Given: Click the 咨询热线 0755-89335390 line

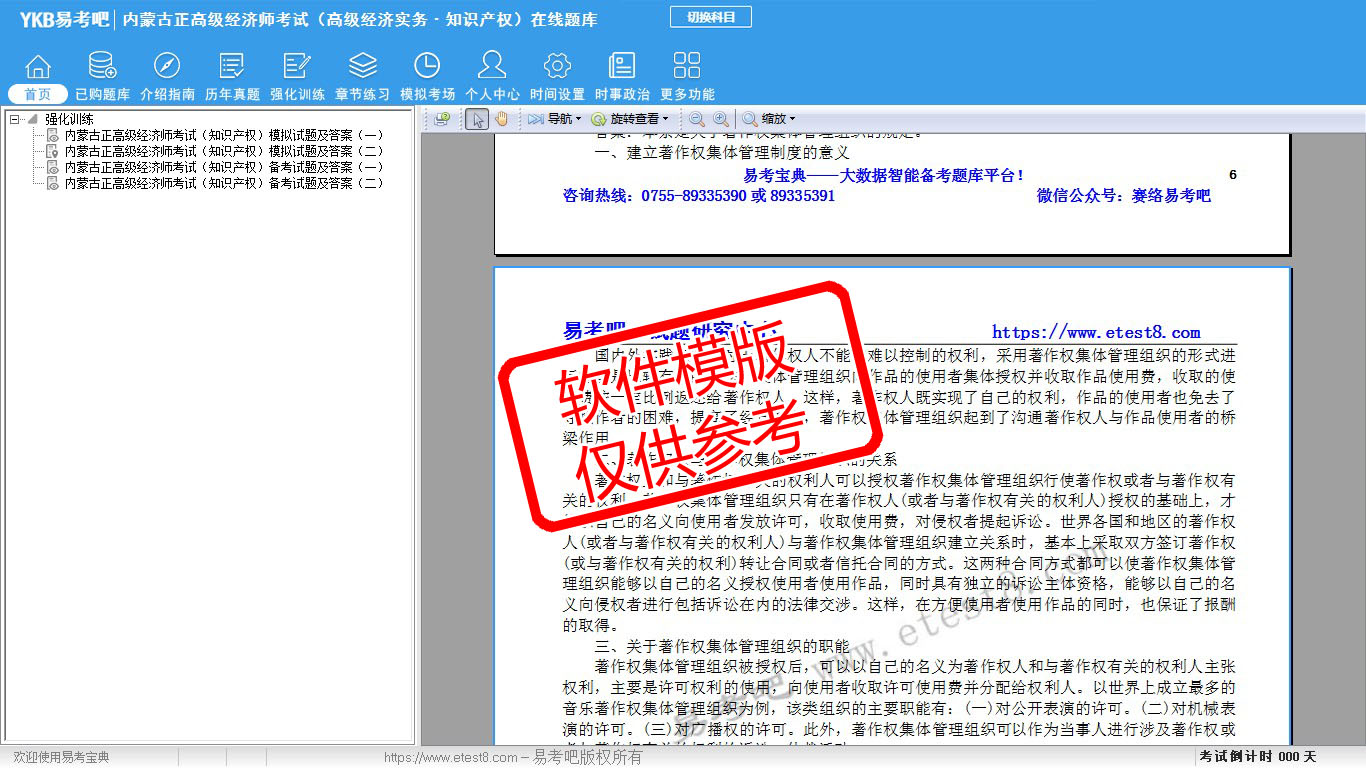Looking at the screenshot, I should pyautogui.click(x=699, y=196).
